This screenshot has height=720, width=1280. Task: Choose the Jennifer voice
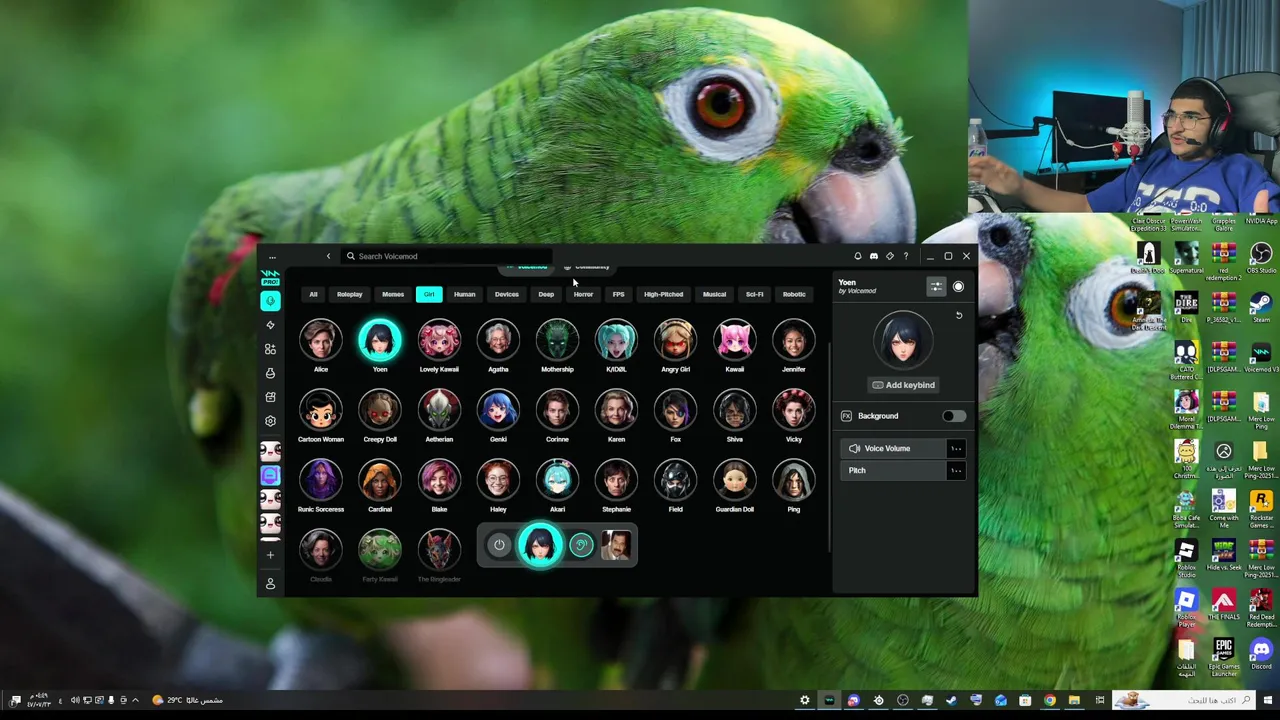click(793, 341)
